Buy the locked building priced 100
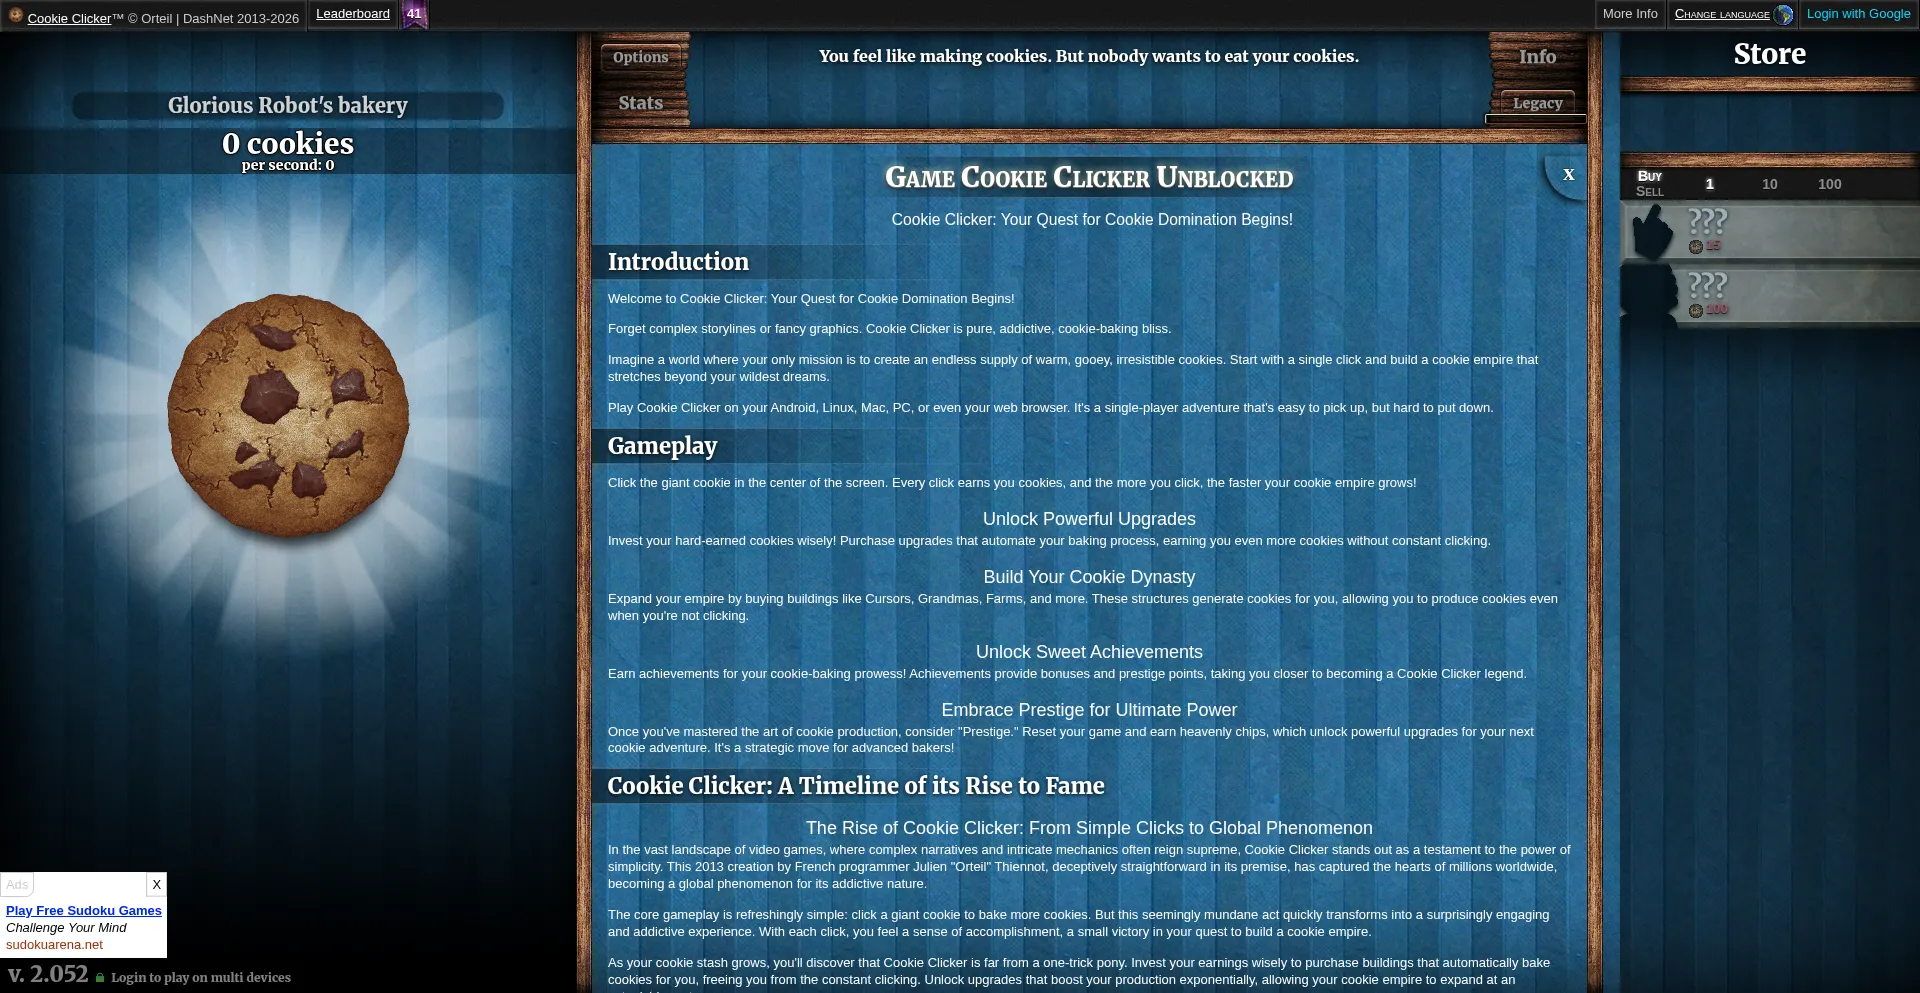The height and width of the screenshot is (993, 1920). click(x=1769, y=296)
